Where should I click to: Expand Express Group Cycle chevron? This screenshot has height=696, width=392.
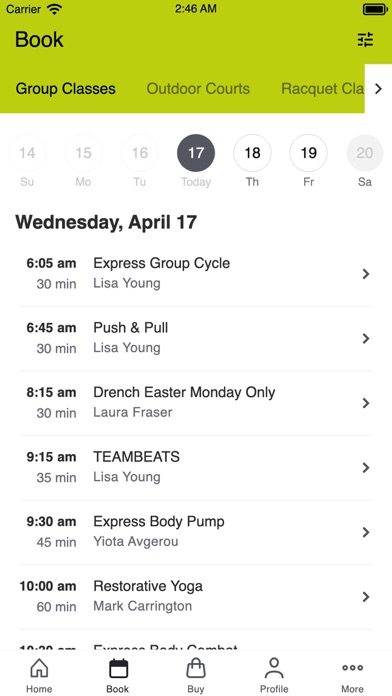pyautogui.click(x=366, y=274)
